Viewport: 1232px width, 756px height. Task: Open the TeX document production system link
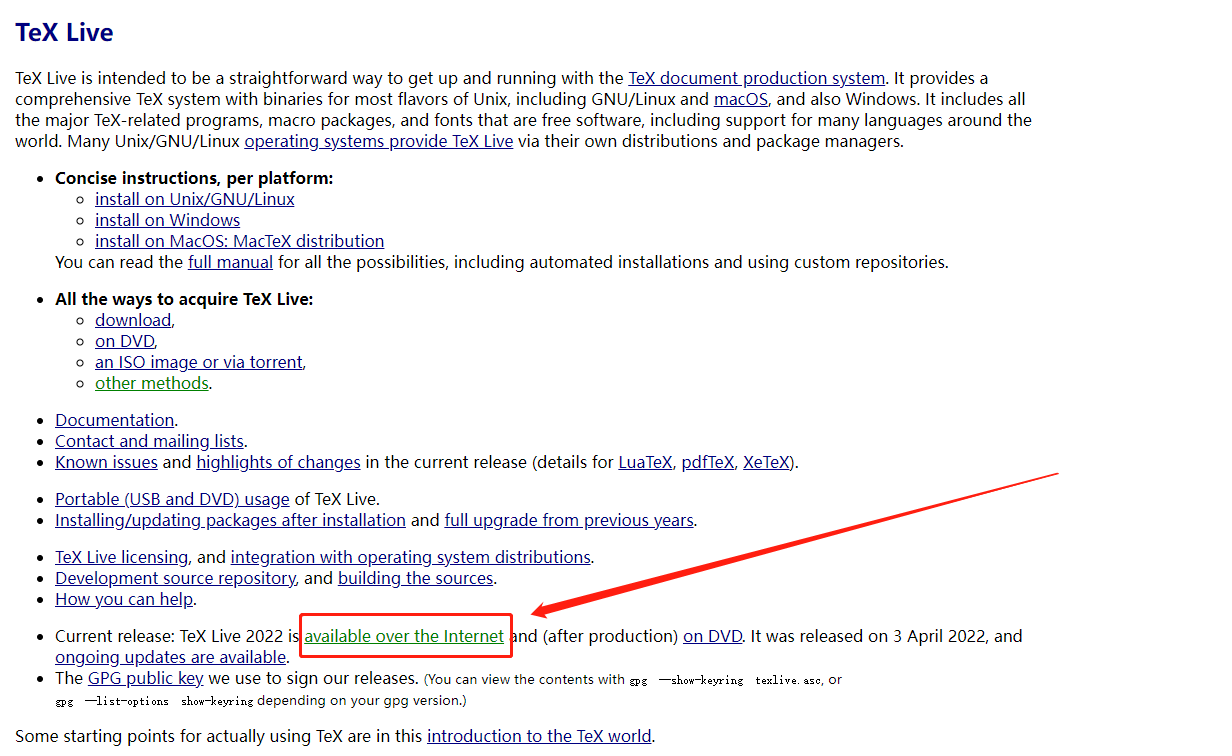[x=756, y=78]
